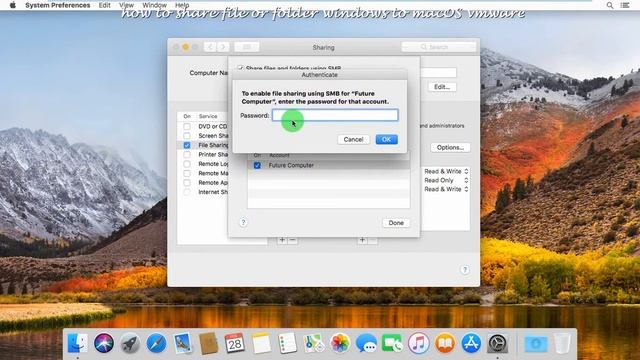
Task: Open Mail stamp icon in Dock
Action: point(182,343)
